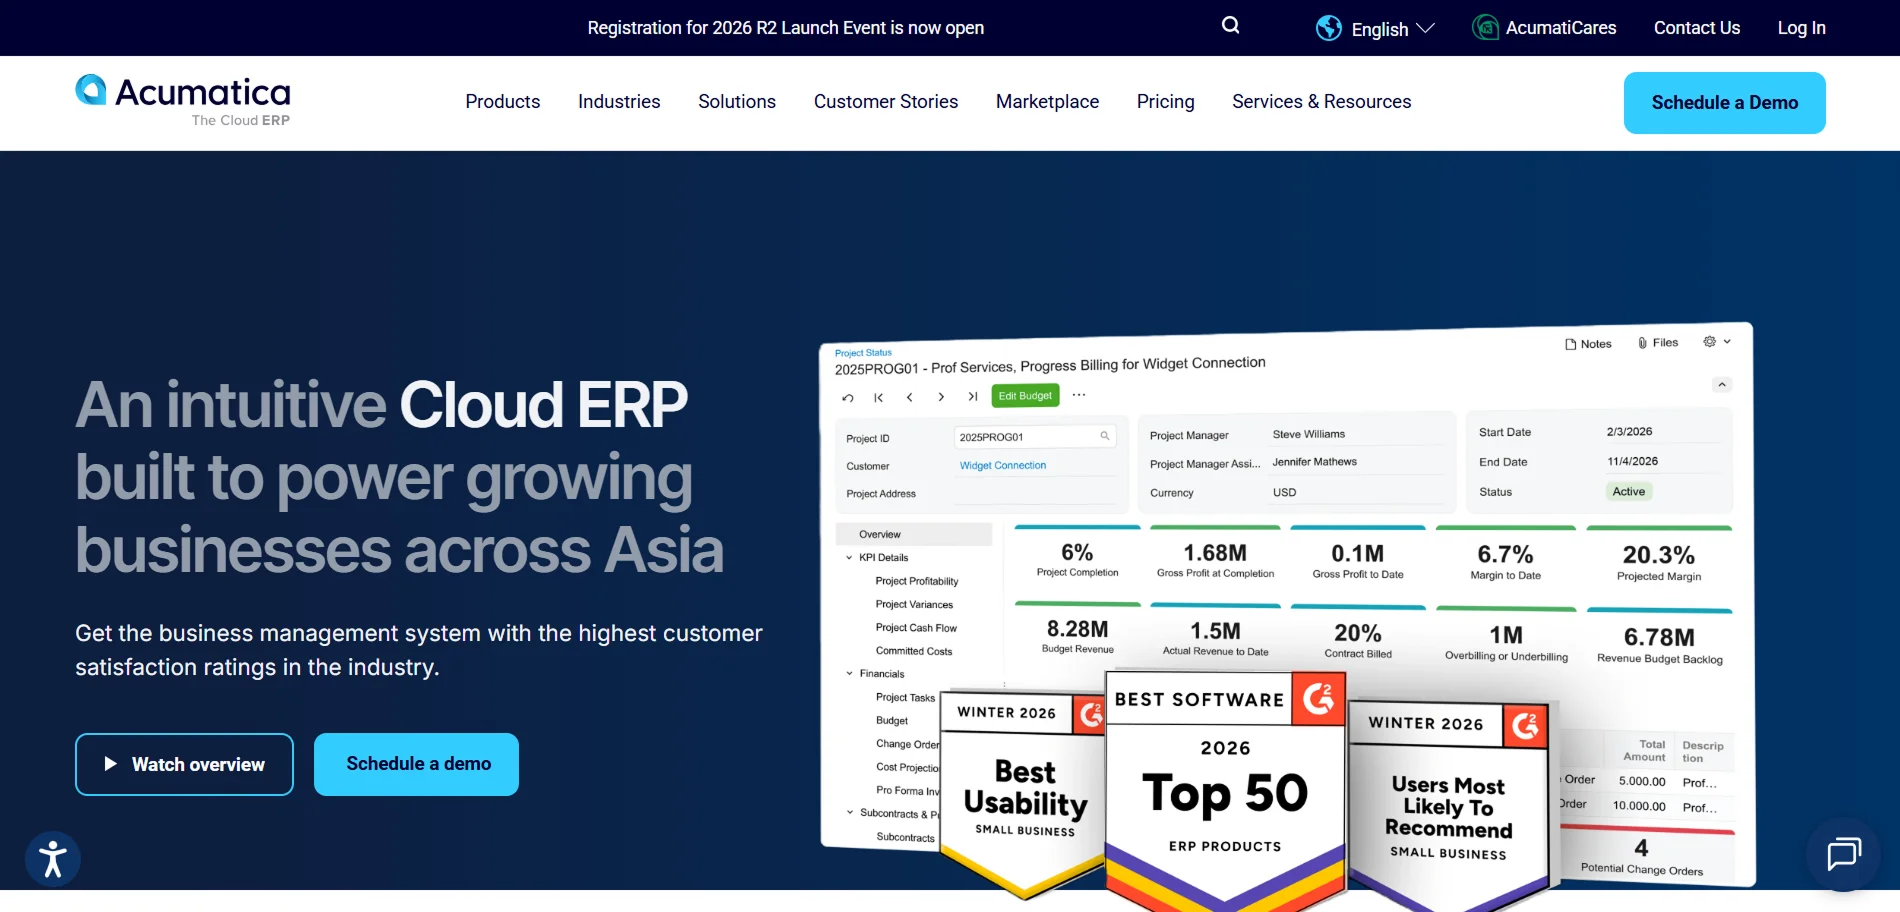Click the search magnifier icon in top bar
1900x912 pixels.
pos(1230,26)
